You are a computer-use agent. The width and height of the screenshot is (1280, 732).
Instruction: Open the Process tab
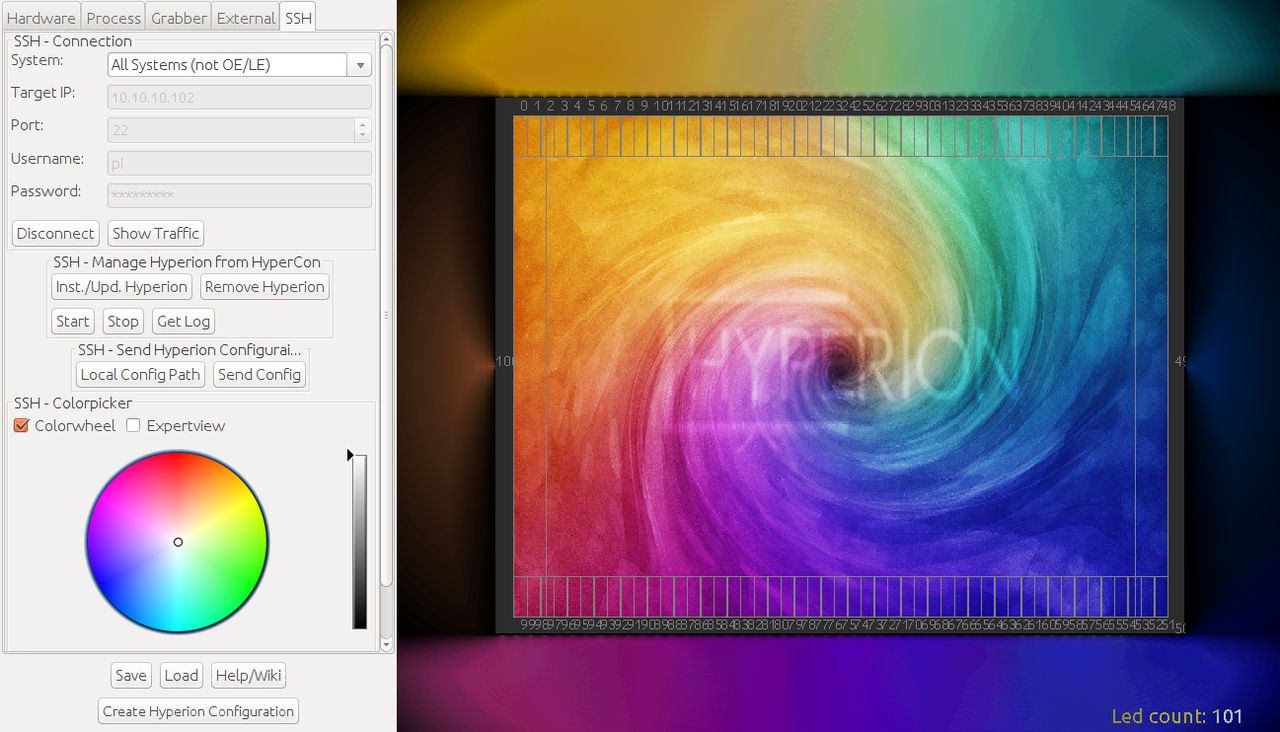[113, 17]
